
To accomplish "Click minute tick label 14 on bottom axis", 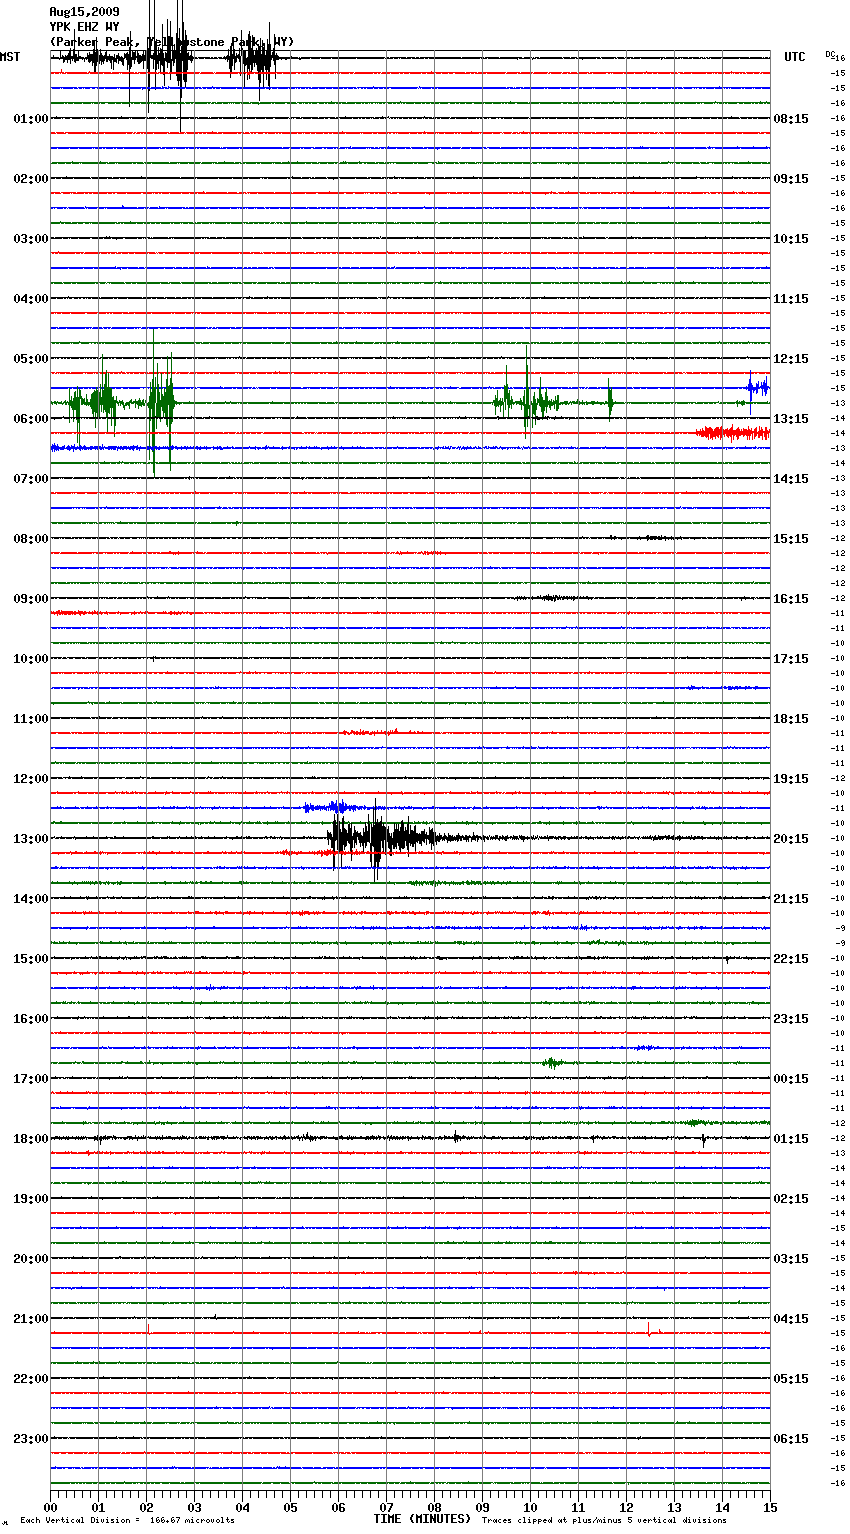I will tap(722, 1507).
